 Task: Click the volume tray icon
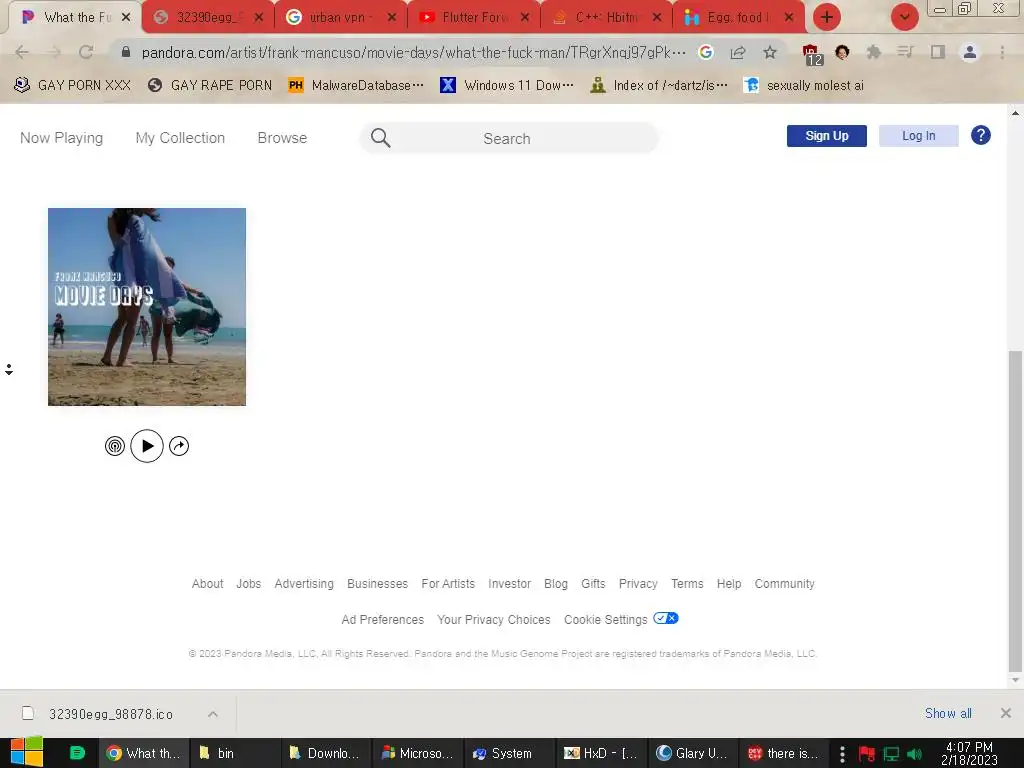point(914,754)
